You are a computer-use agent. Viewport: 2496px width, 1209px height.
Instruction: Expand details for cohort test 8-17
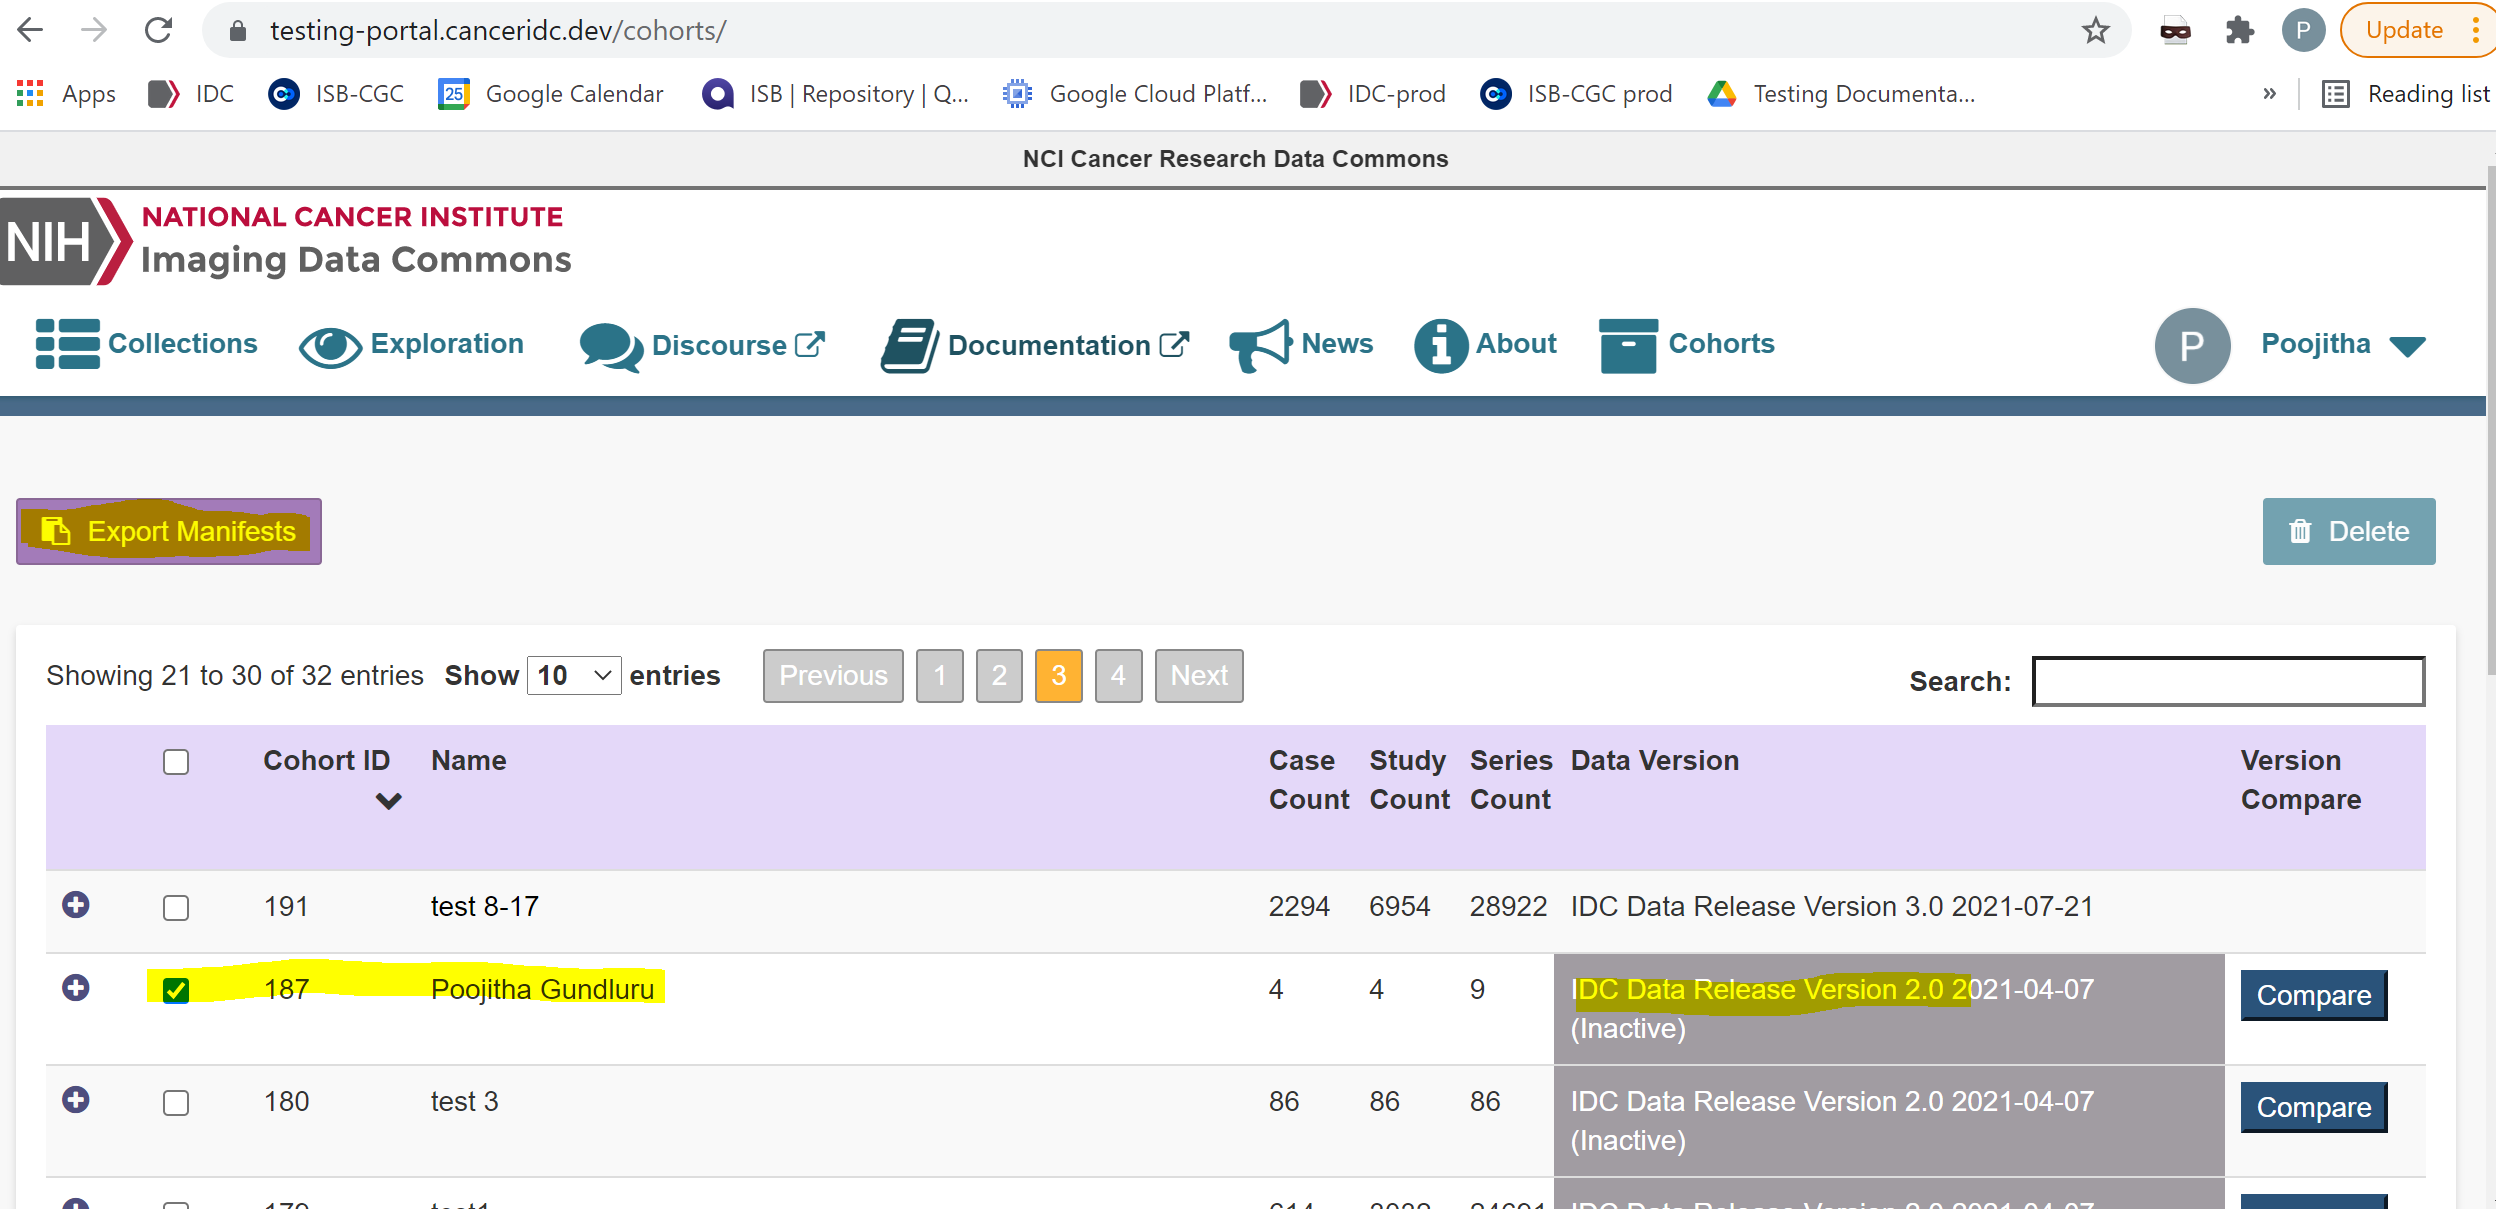point(77,905)
